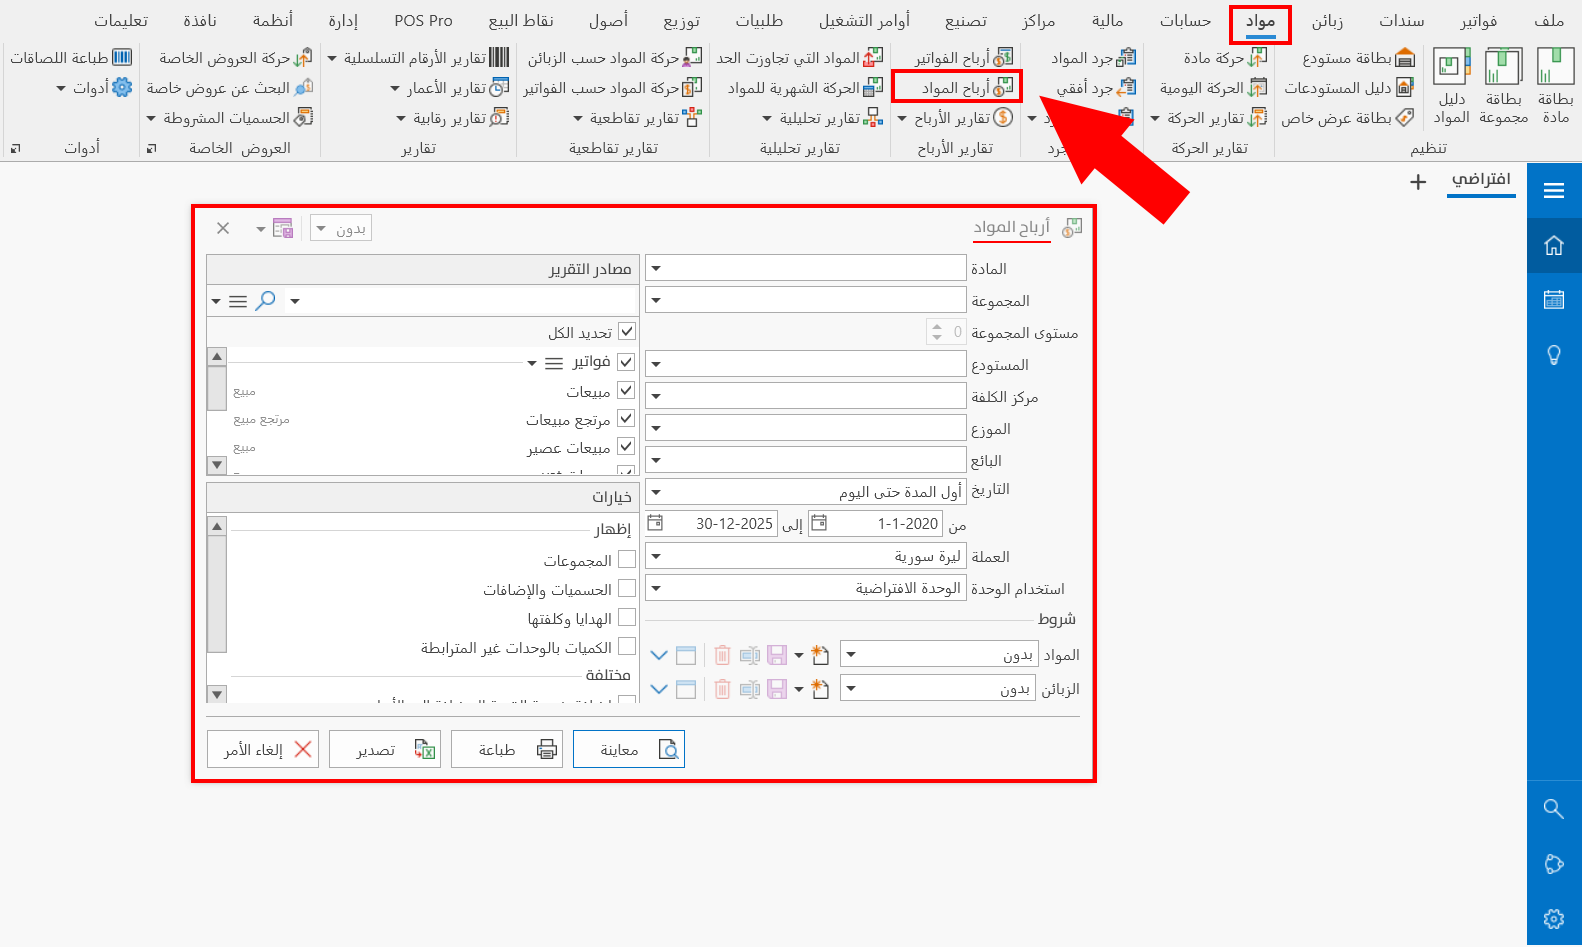This screenshot has width=1582, height=947.
Task: Click the lightbulb tips icon in sidebar
Action: [x=1554, y=354]
